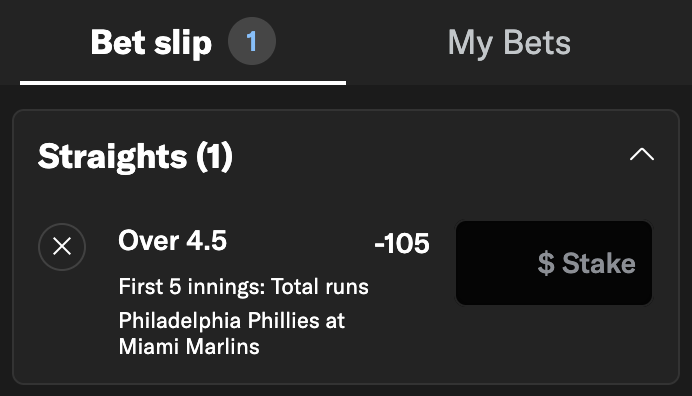Click the word Straights in the header
The width and height of the screenshot is (692, 396).
[x=113, y=156]
